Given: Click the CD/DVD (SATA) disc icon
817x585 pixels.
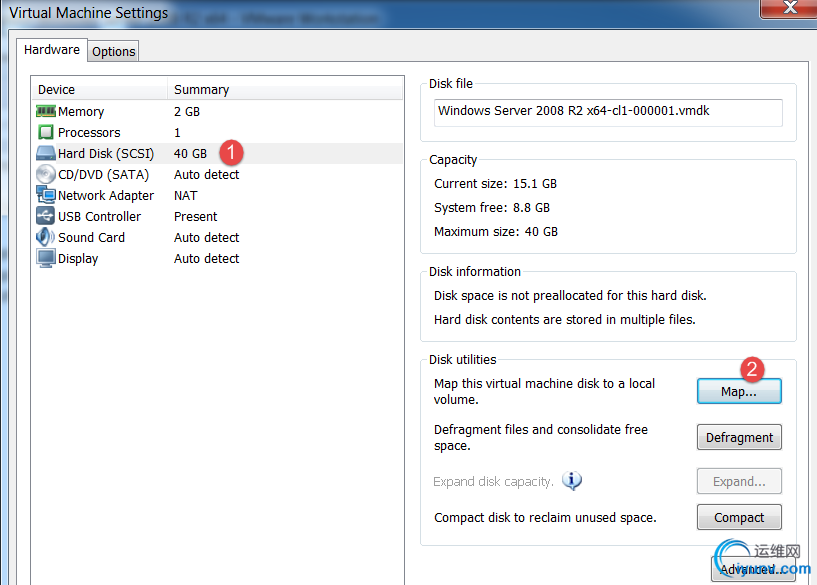Looking at the screenshot, I should click(46, 174).
